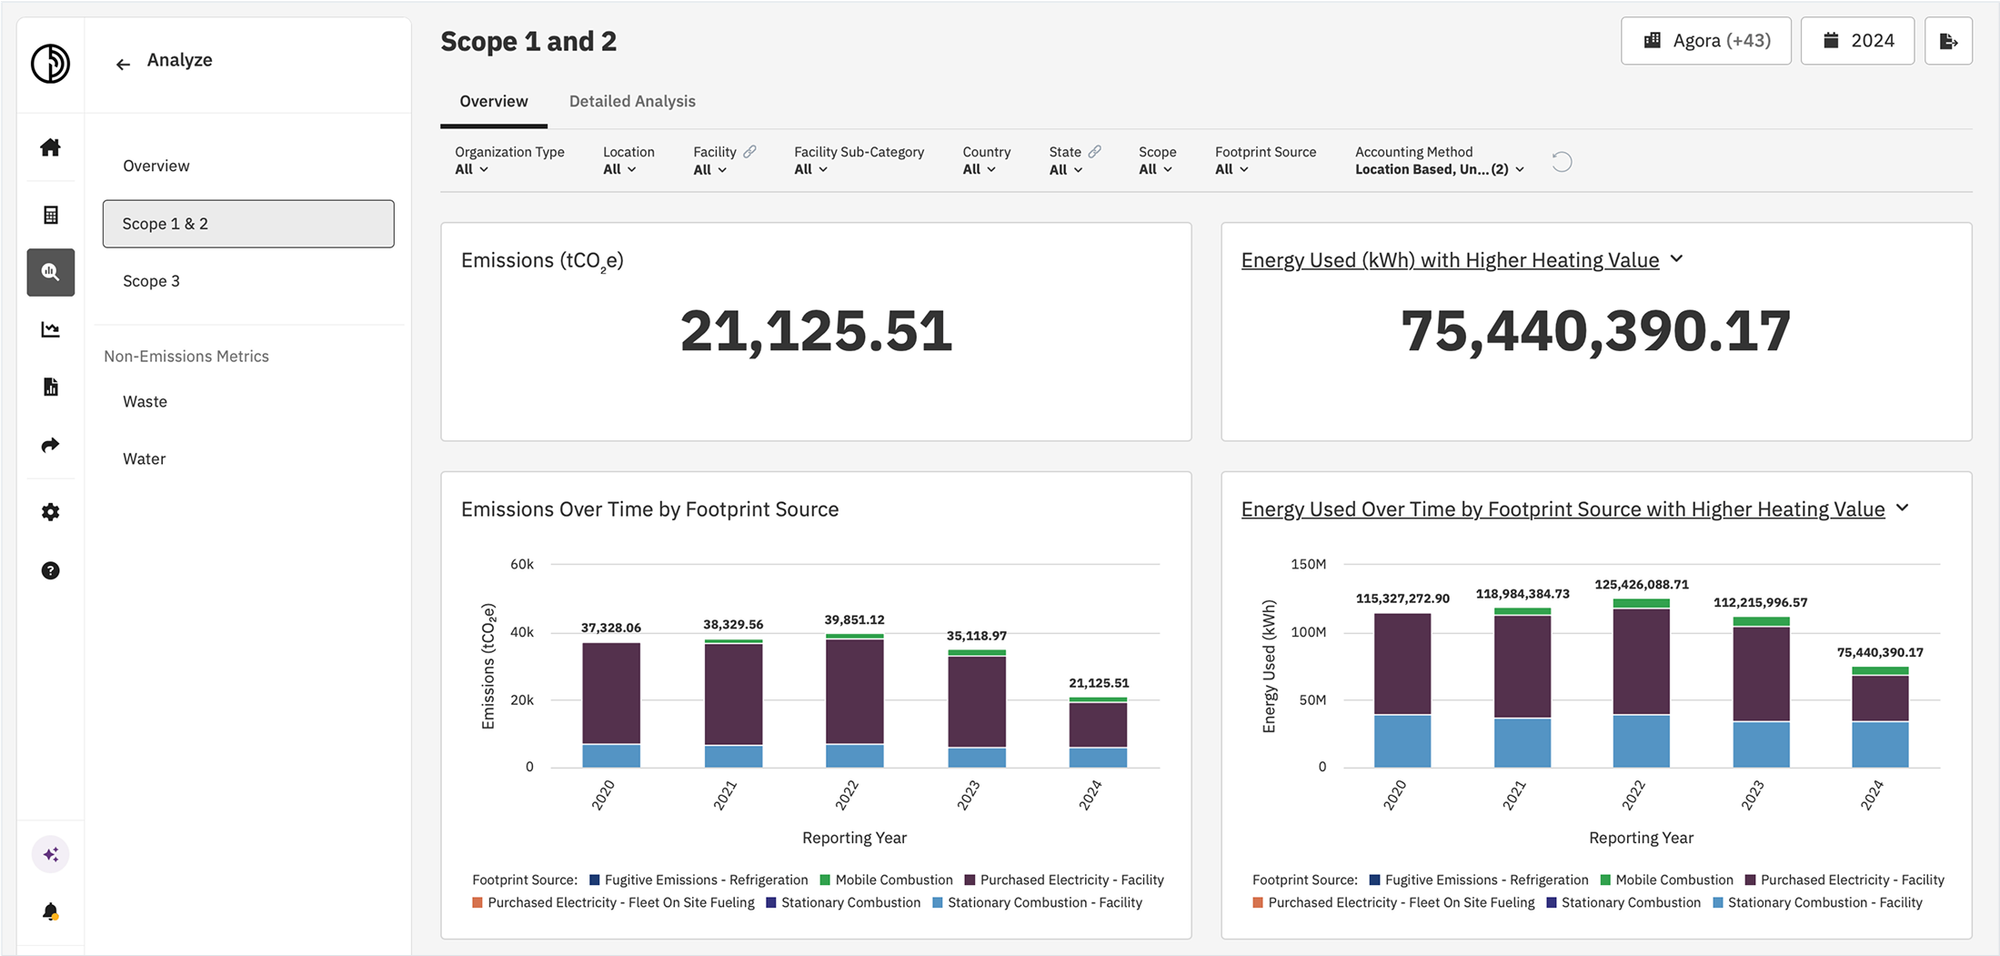Click the Analyze magnifier icon in sidebar
Viewport: 2000px width, 956px height.
coord(50,272)
